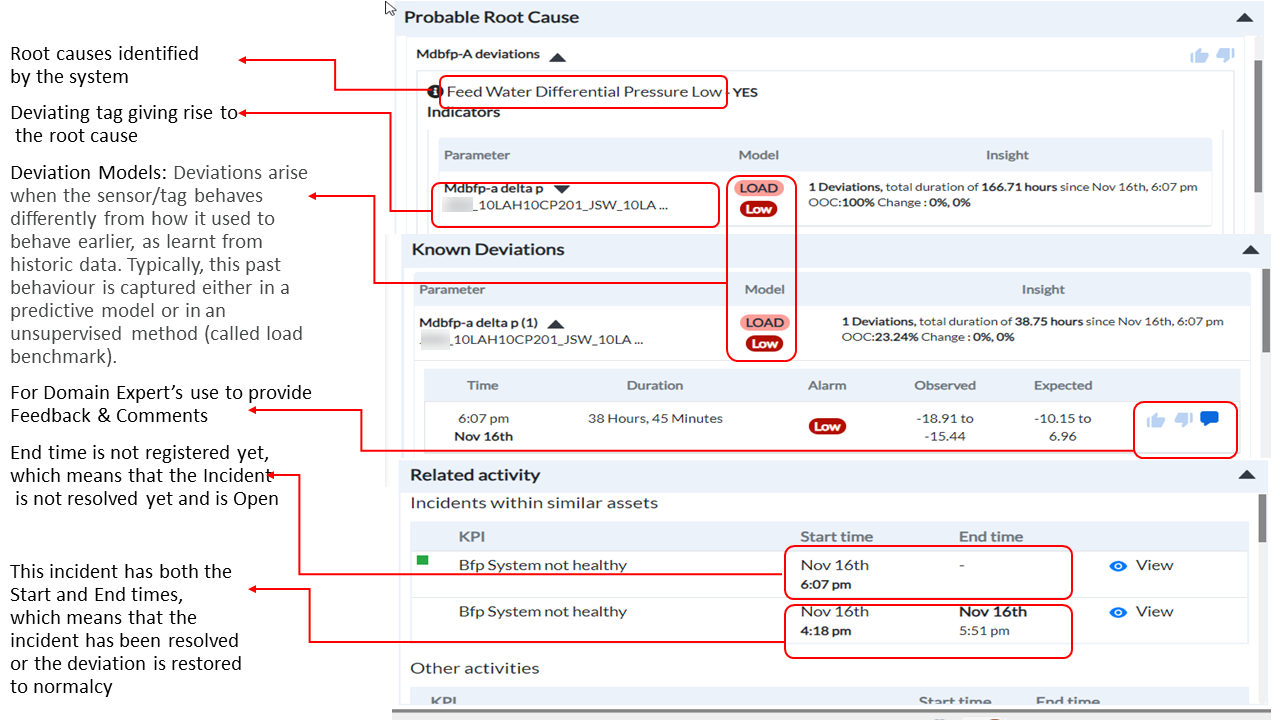Click eye icon for the open 6:07 pm incident
Viewport: 1280px width, 720px height.
(x=1118, y=566)
